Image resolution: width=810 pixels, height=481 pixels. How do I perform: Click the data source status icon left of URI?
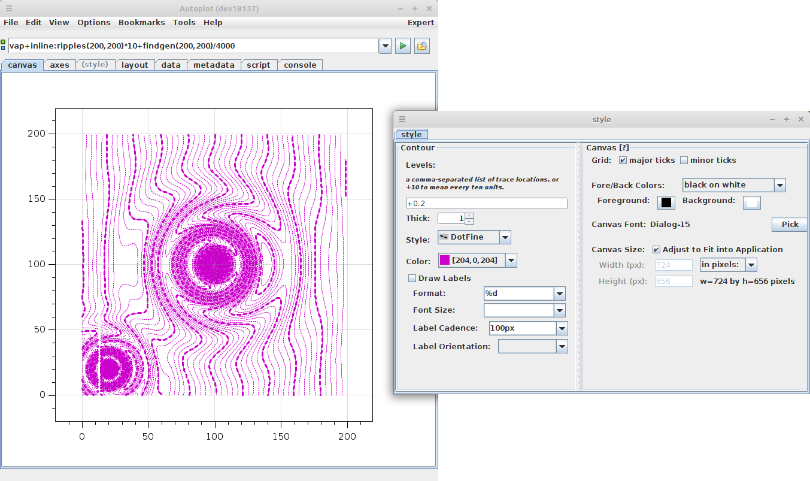tap(3, 46)
